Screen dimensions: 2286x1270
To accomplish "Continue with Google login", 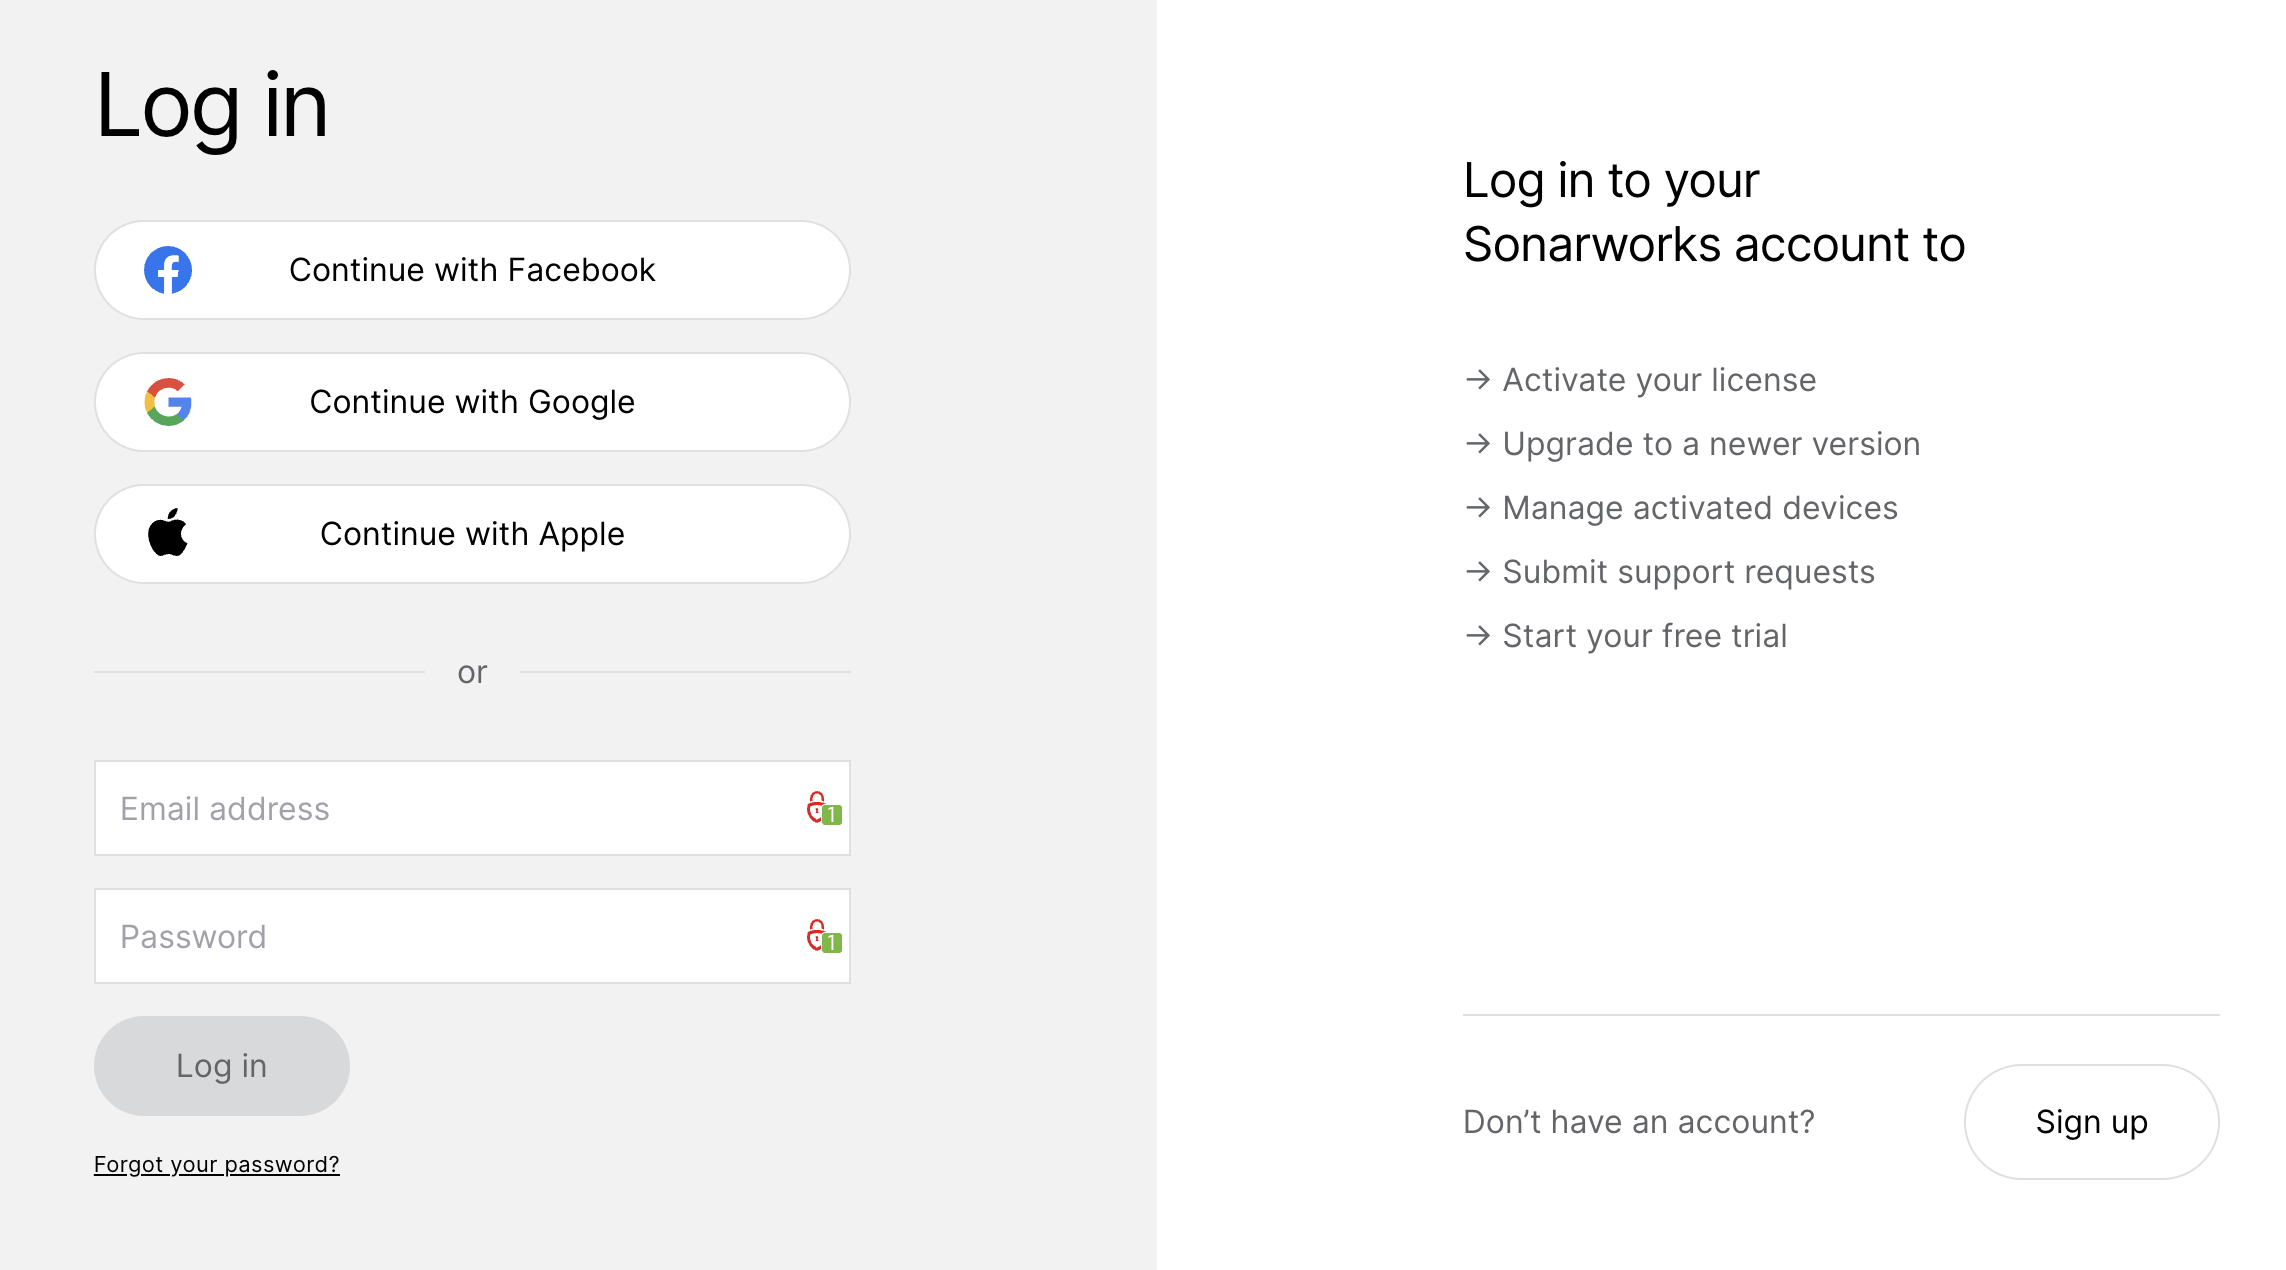I will (x=472, y=402).
